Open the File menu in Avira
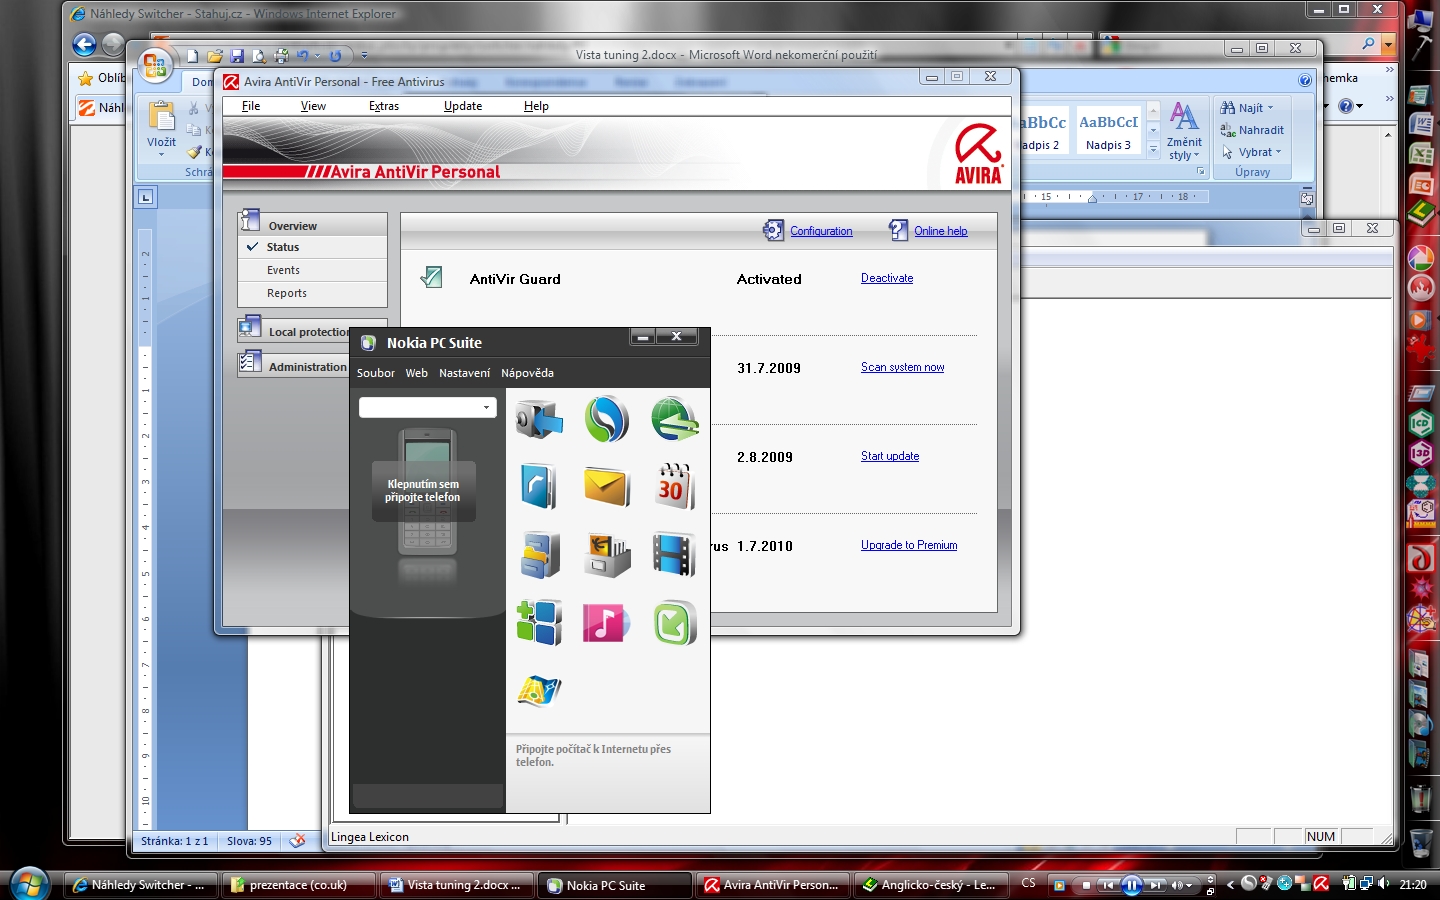Image resolution: width=1440 pixels, height=900 pixels. coord(251,106)
